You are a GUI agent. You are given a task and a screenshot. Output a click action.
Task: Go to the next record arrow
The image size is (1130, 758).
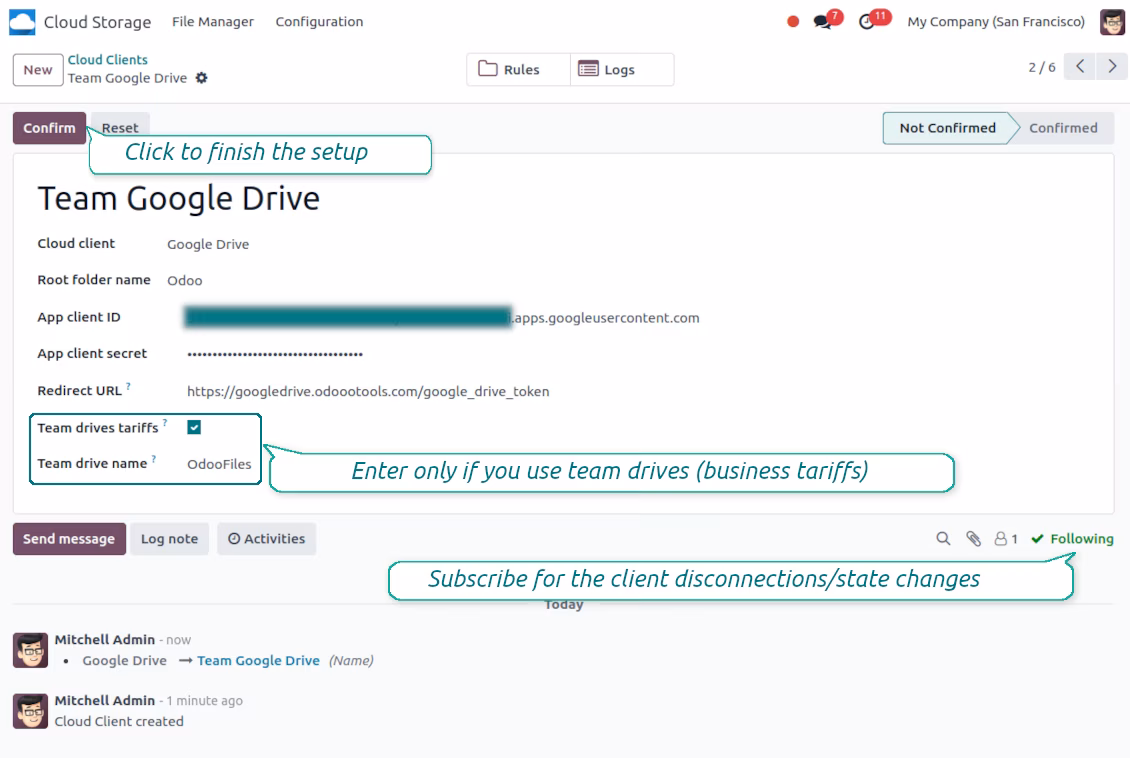pyautogui.click(x=1112, y=66)
